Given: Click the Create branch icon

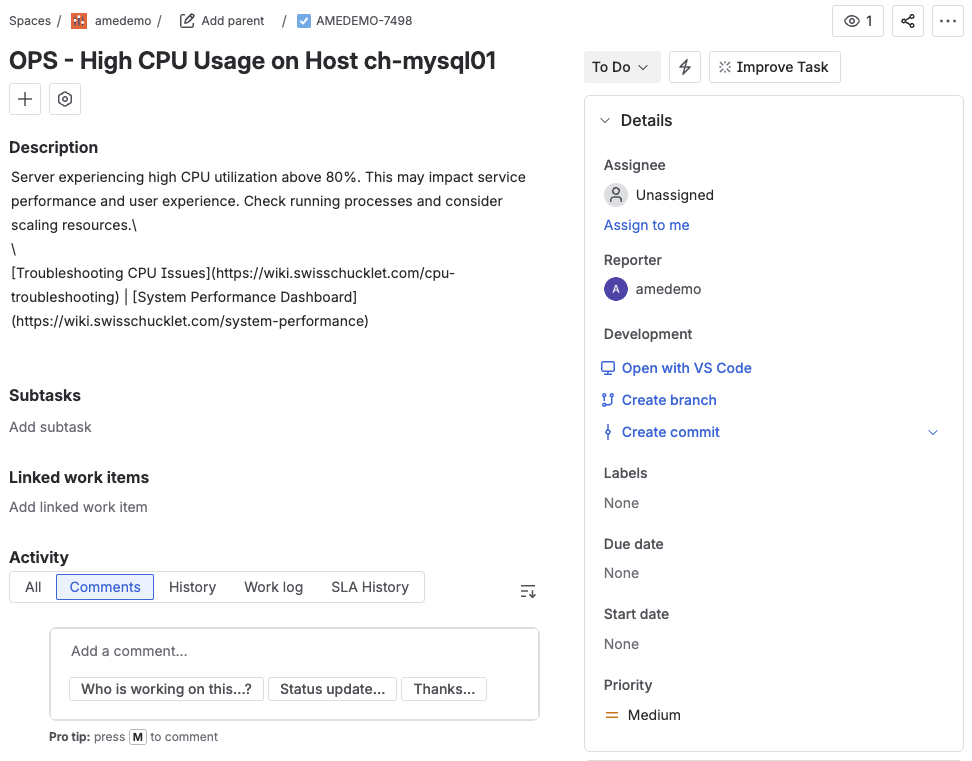Looking at the screenshot, I should click(x=608, y=400).
